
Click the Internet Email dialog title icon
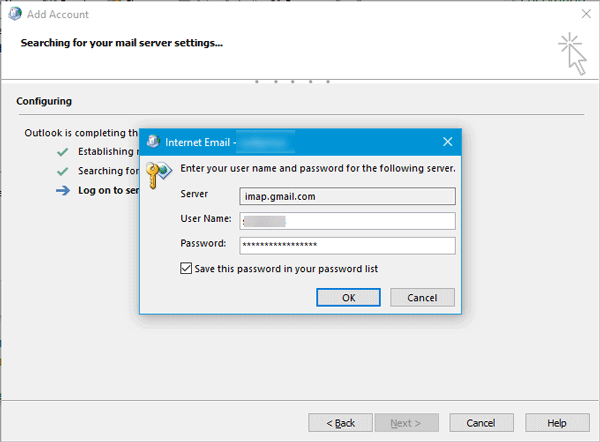click(x=151, y=141)
